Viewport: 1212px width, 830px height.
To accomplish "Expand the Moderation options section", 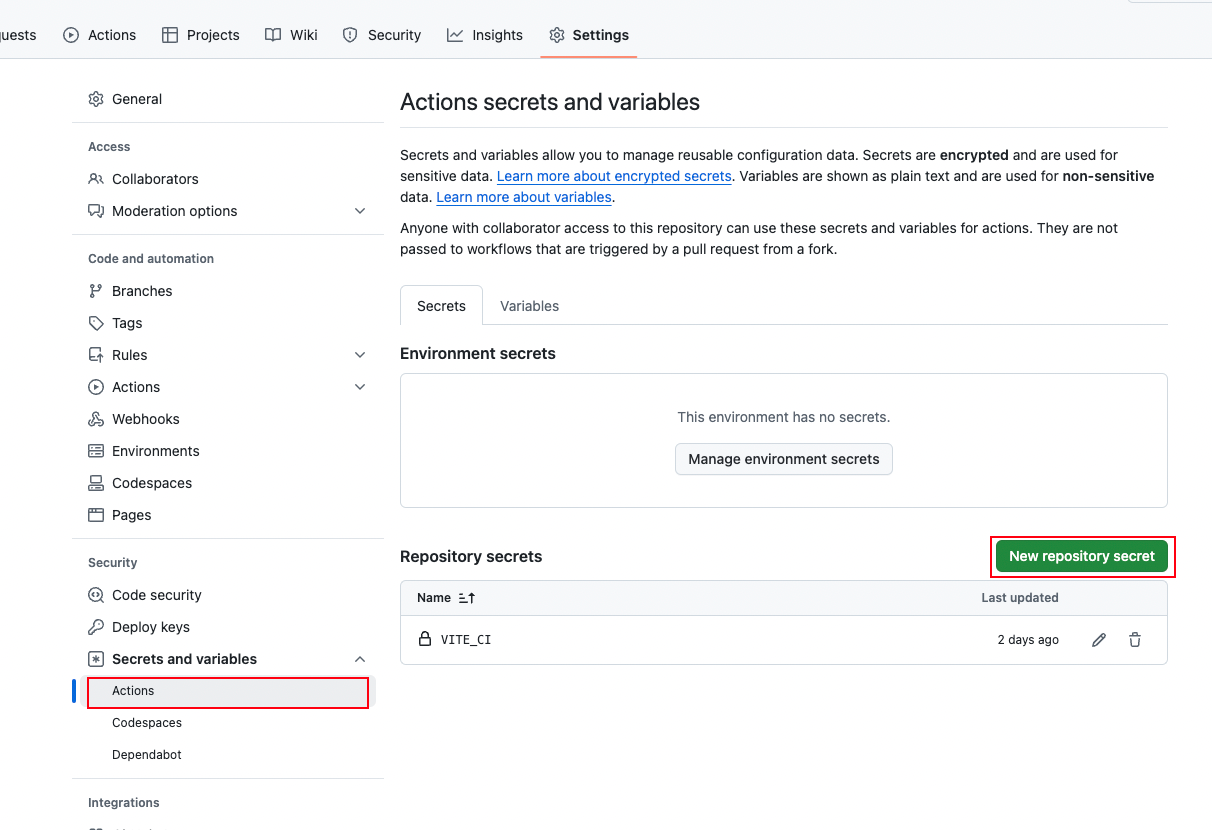I will 360,211.
